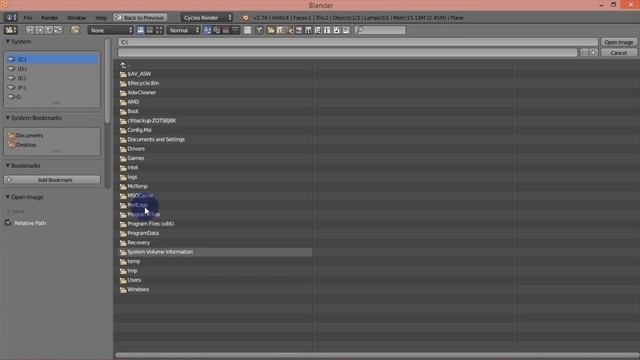Go back to previous folder arrow

coord(30,30)
